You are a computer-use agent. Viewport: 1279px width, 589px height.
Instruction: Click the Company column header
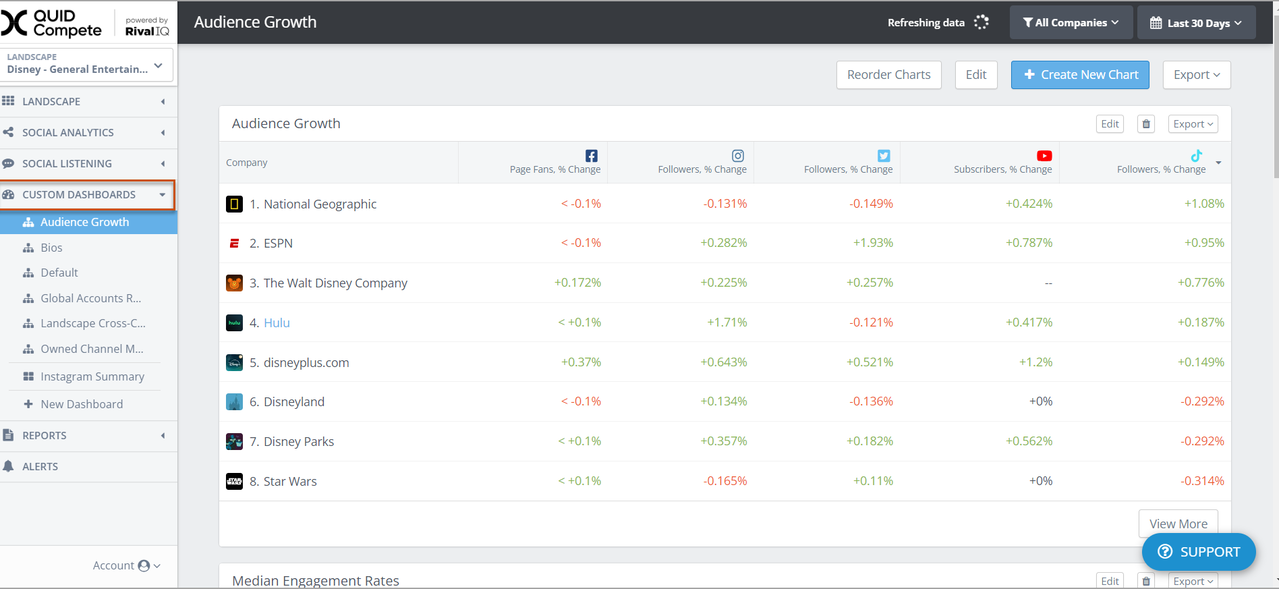click(247, 162)
